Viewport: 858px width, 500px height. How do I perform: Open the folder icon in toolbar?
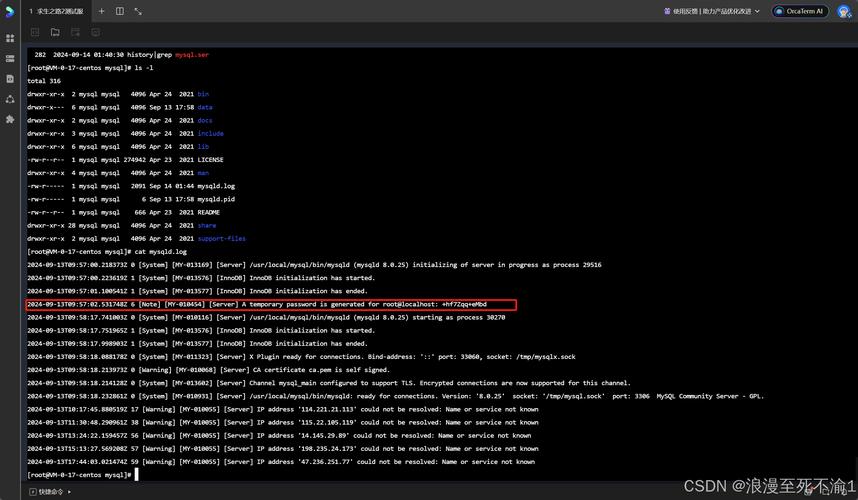pyautogui.click(x=55, y=32)
